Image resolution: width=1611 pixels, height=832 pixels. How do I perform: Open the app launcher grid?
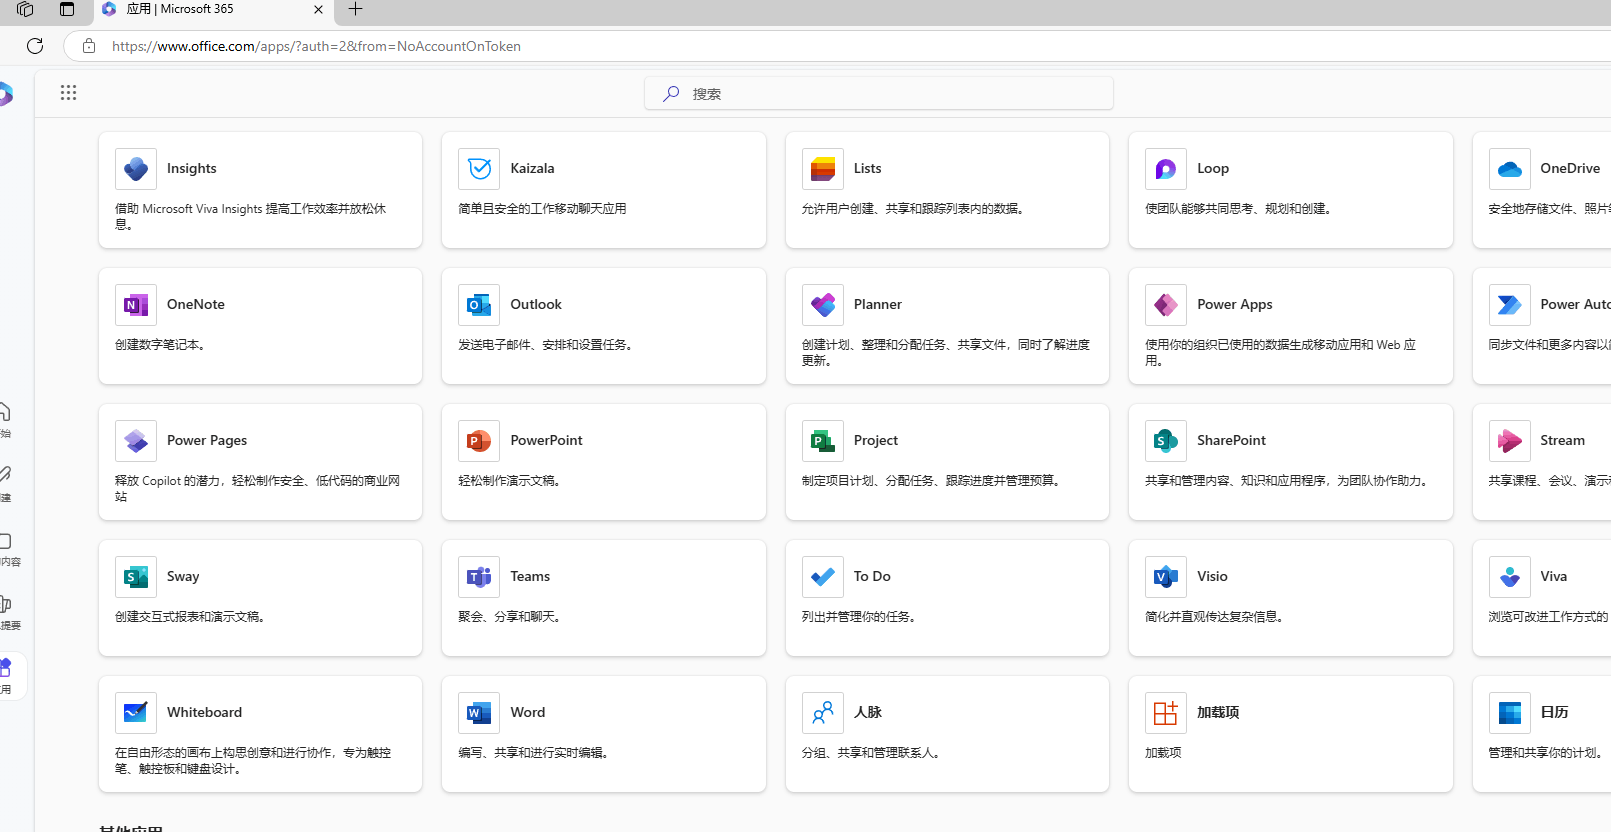(68, 93)
